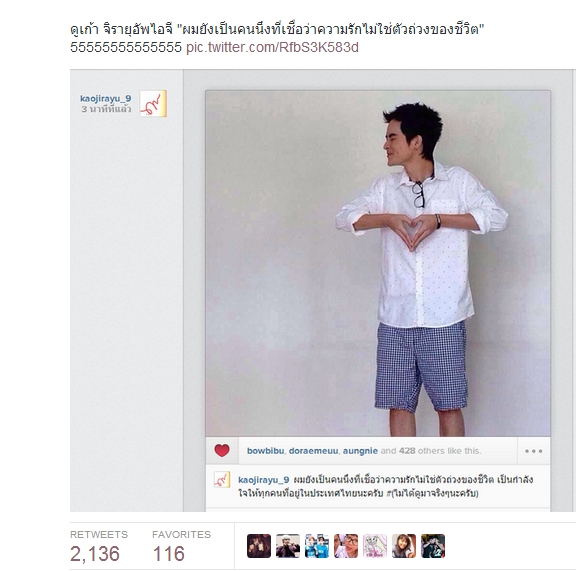This screenshot has height=571, width=584.
Task: Click the photo of man making heart
Action: click(x=378, y=263)
